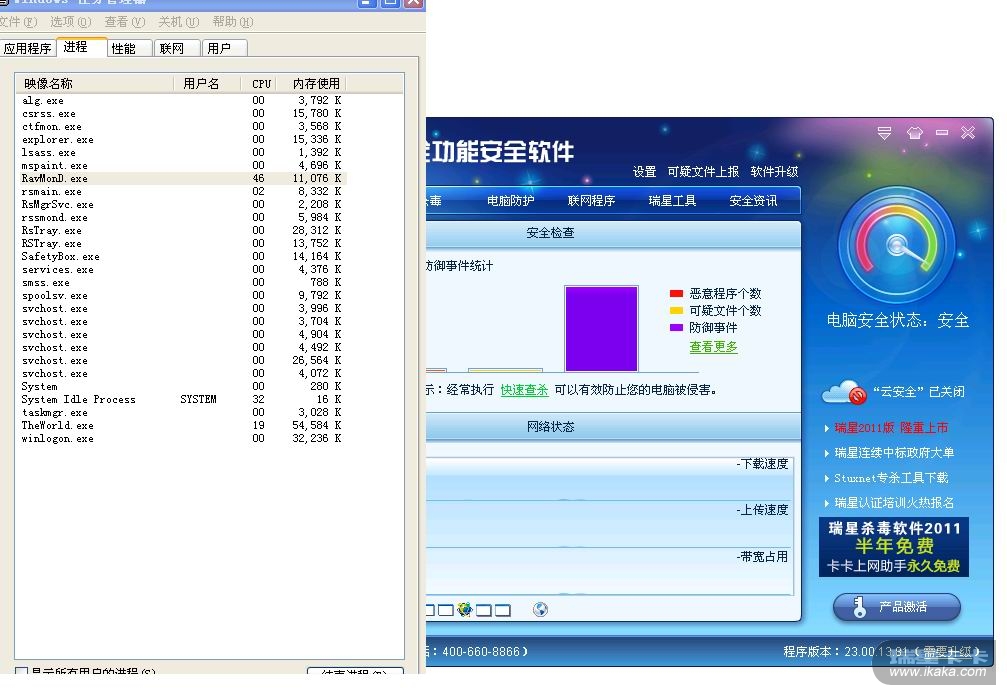
Task: Switch to 应用程序 tab
Action: tap(28, 48)
